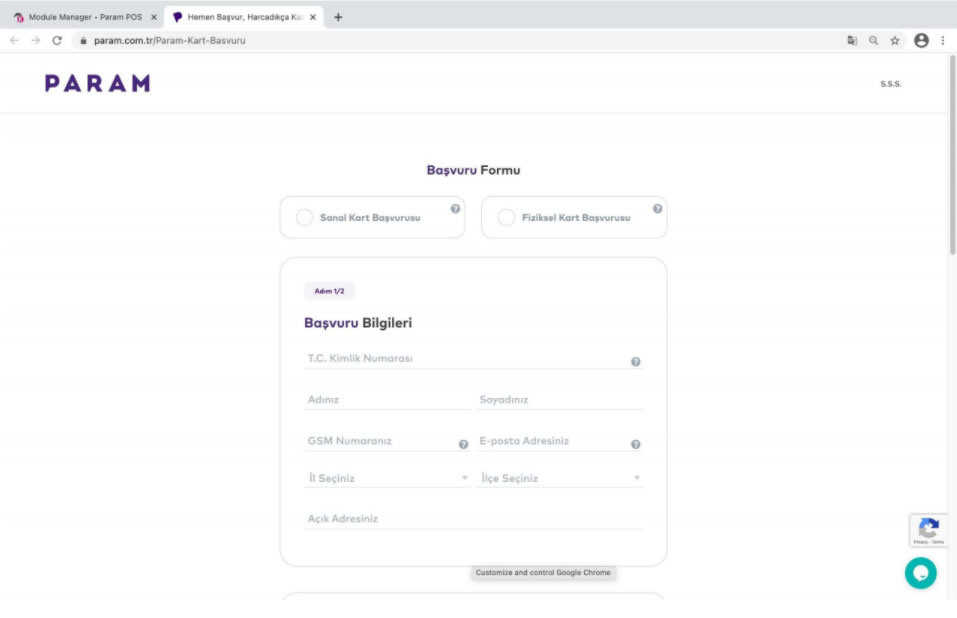This screenshot has height=618, width=957.
Task: Click the page vertical scrollbar
Action: (x=952, y=156)
